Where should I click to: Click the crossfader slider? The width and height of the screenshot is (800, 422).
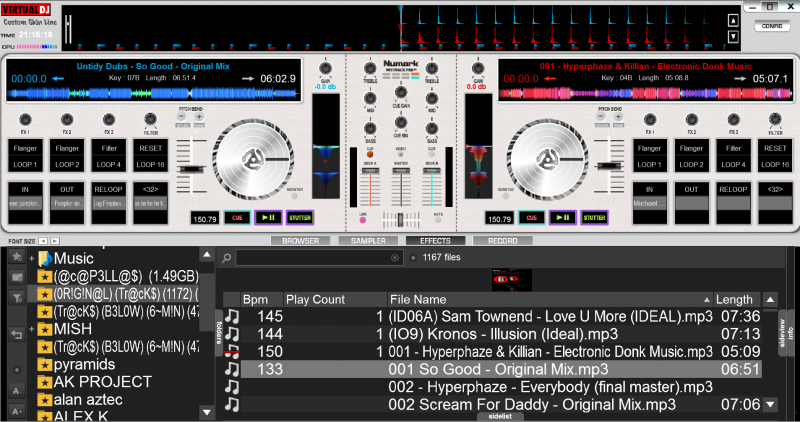click(401, 220)
